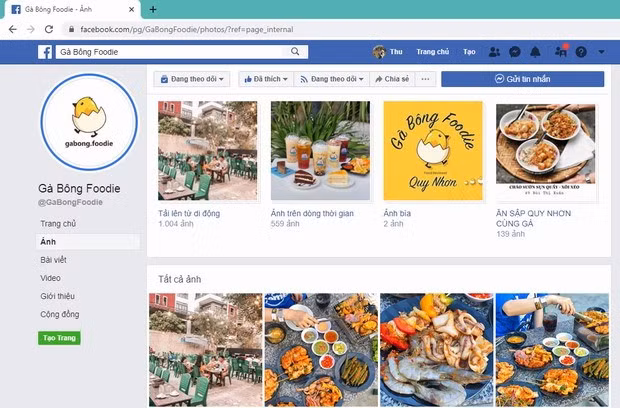Open the three dots more options button
620x408 pixels.
425,79
